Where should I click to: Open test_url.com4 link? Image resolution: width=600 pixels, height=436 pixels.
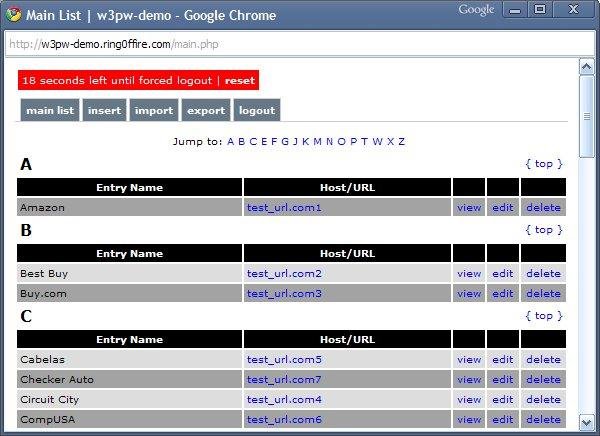tap(284, 400)
